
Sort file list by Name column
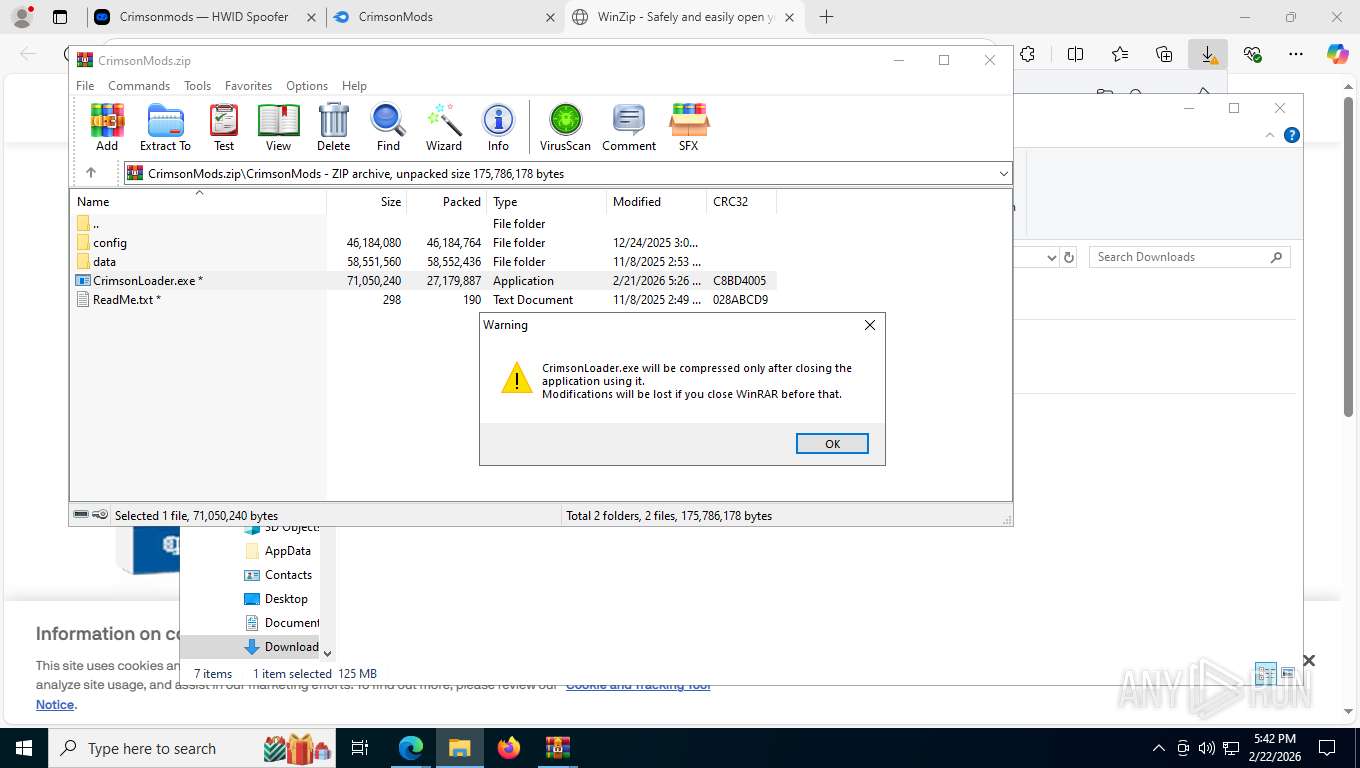198,201
